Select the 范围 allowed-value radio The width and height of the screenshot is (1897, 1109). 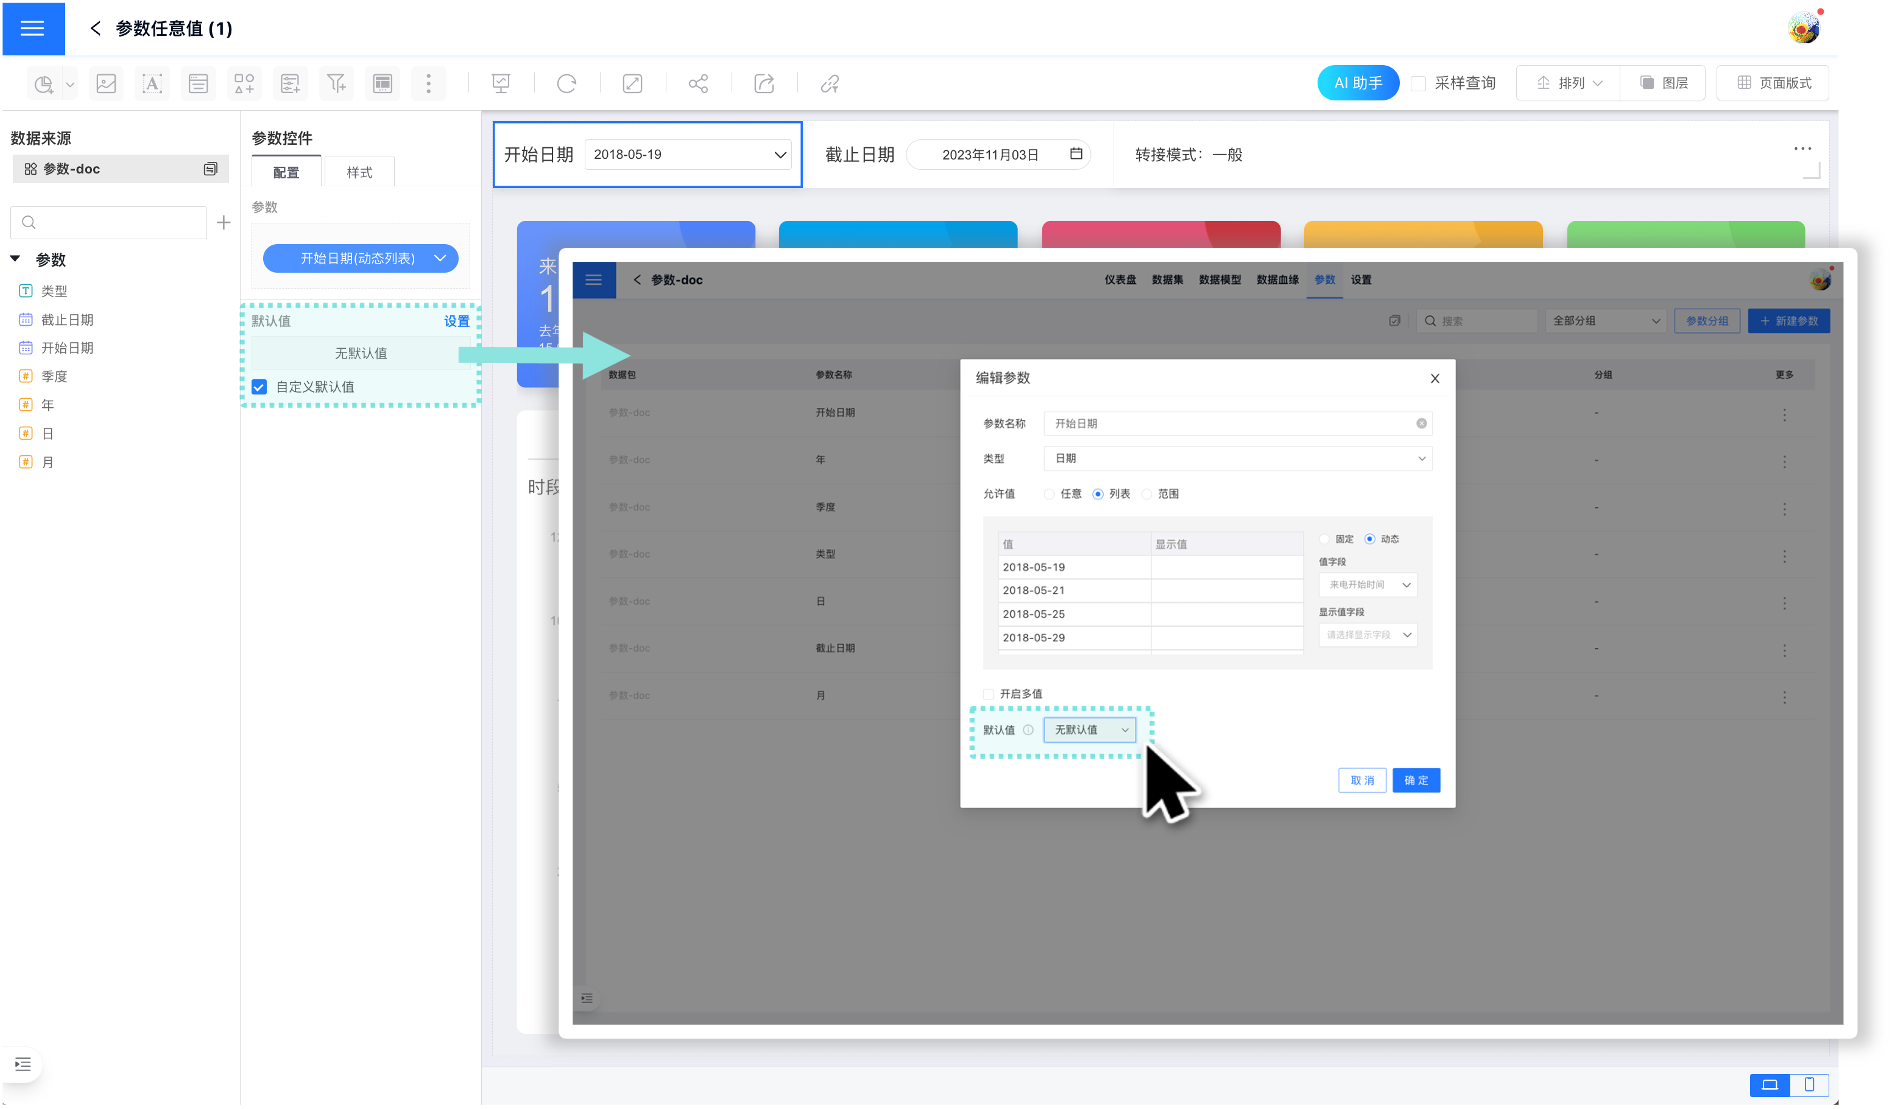pyautogui.click(x=1146, y=494)
